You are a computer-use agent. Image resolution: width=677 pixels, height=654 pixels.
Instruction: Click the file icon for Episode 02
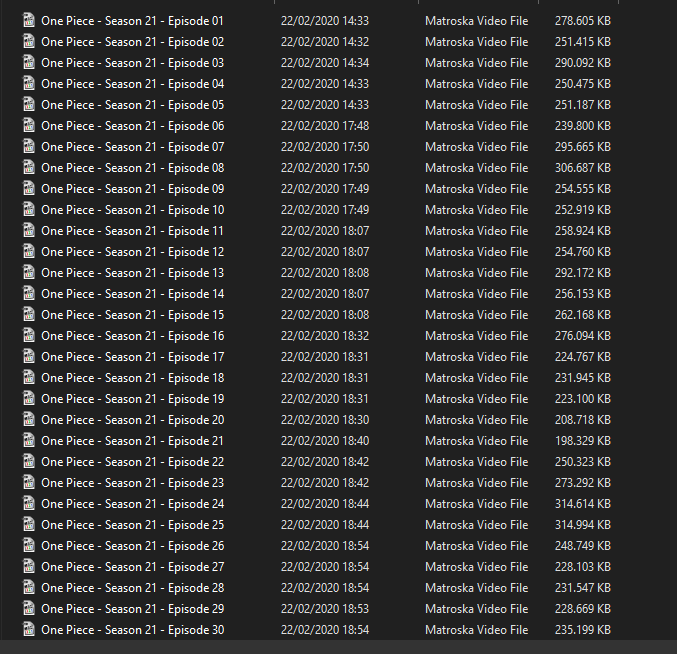click(29, 41)
